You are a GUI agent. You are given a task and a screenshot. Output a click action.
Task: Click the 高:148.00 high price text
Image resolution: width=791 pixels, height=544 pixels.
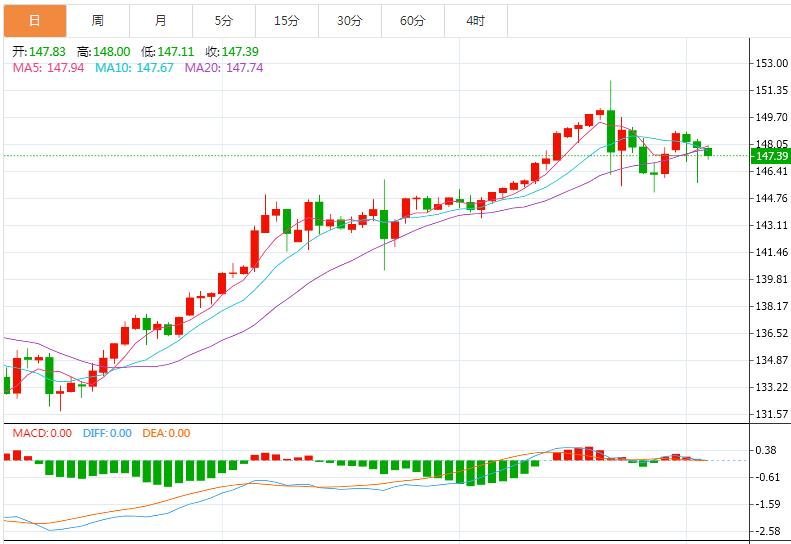(x=103, y=51)
